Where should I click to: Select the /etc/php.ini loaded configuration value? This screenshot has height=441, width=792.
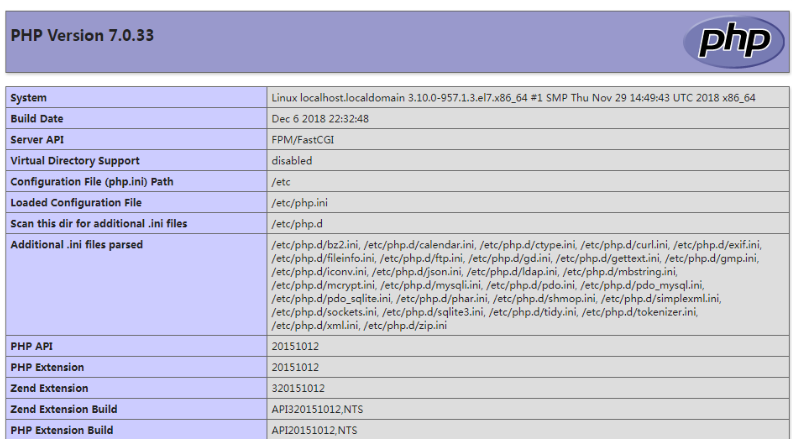click(296, 203)
